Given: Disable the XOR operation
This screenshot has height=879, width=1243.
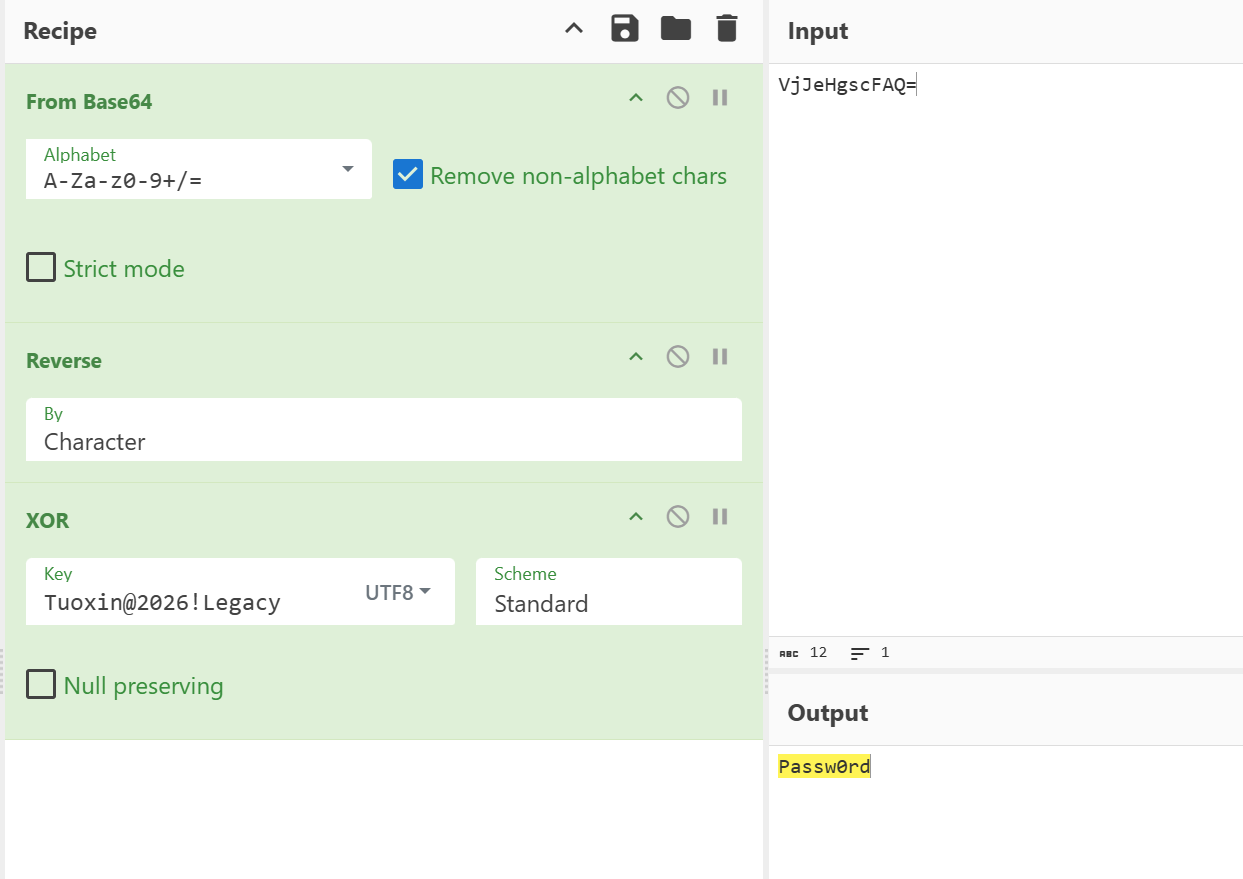Looking at the screenshot, I should (x=678, y=517).
